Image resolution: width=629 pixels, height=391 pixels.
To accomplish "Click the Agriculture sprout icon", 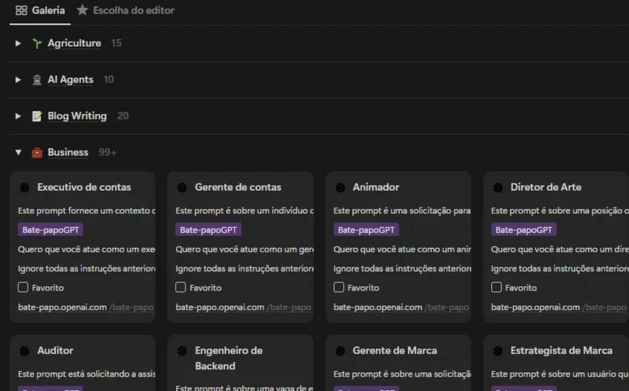I will click(37, 43).
